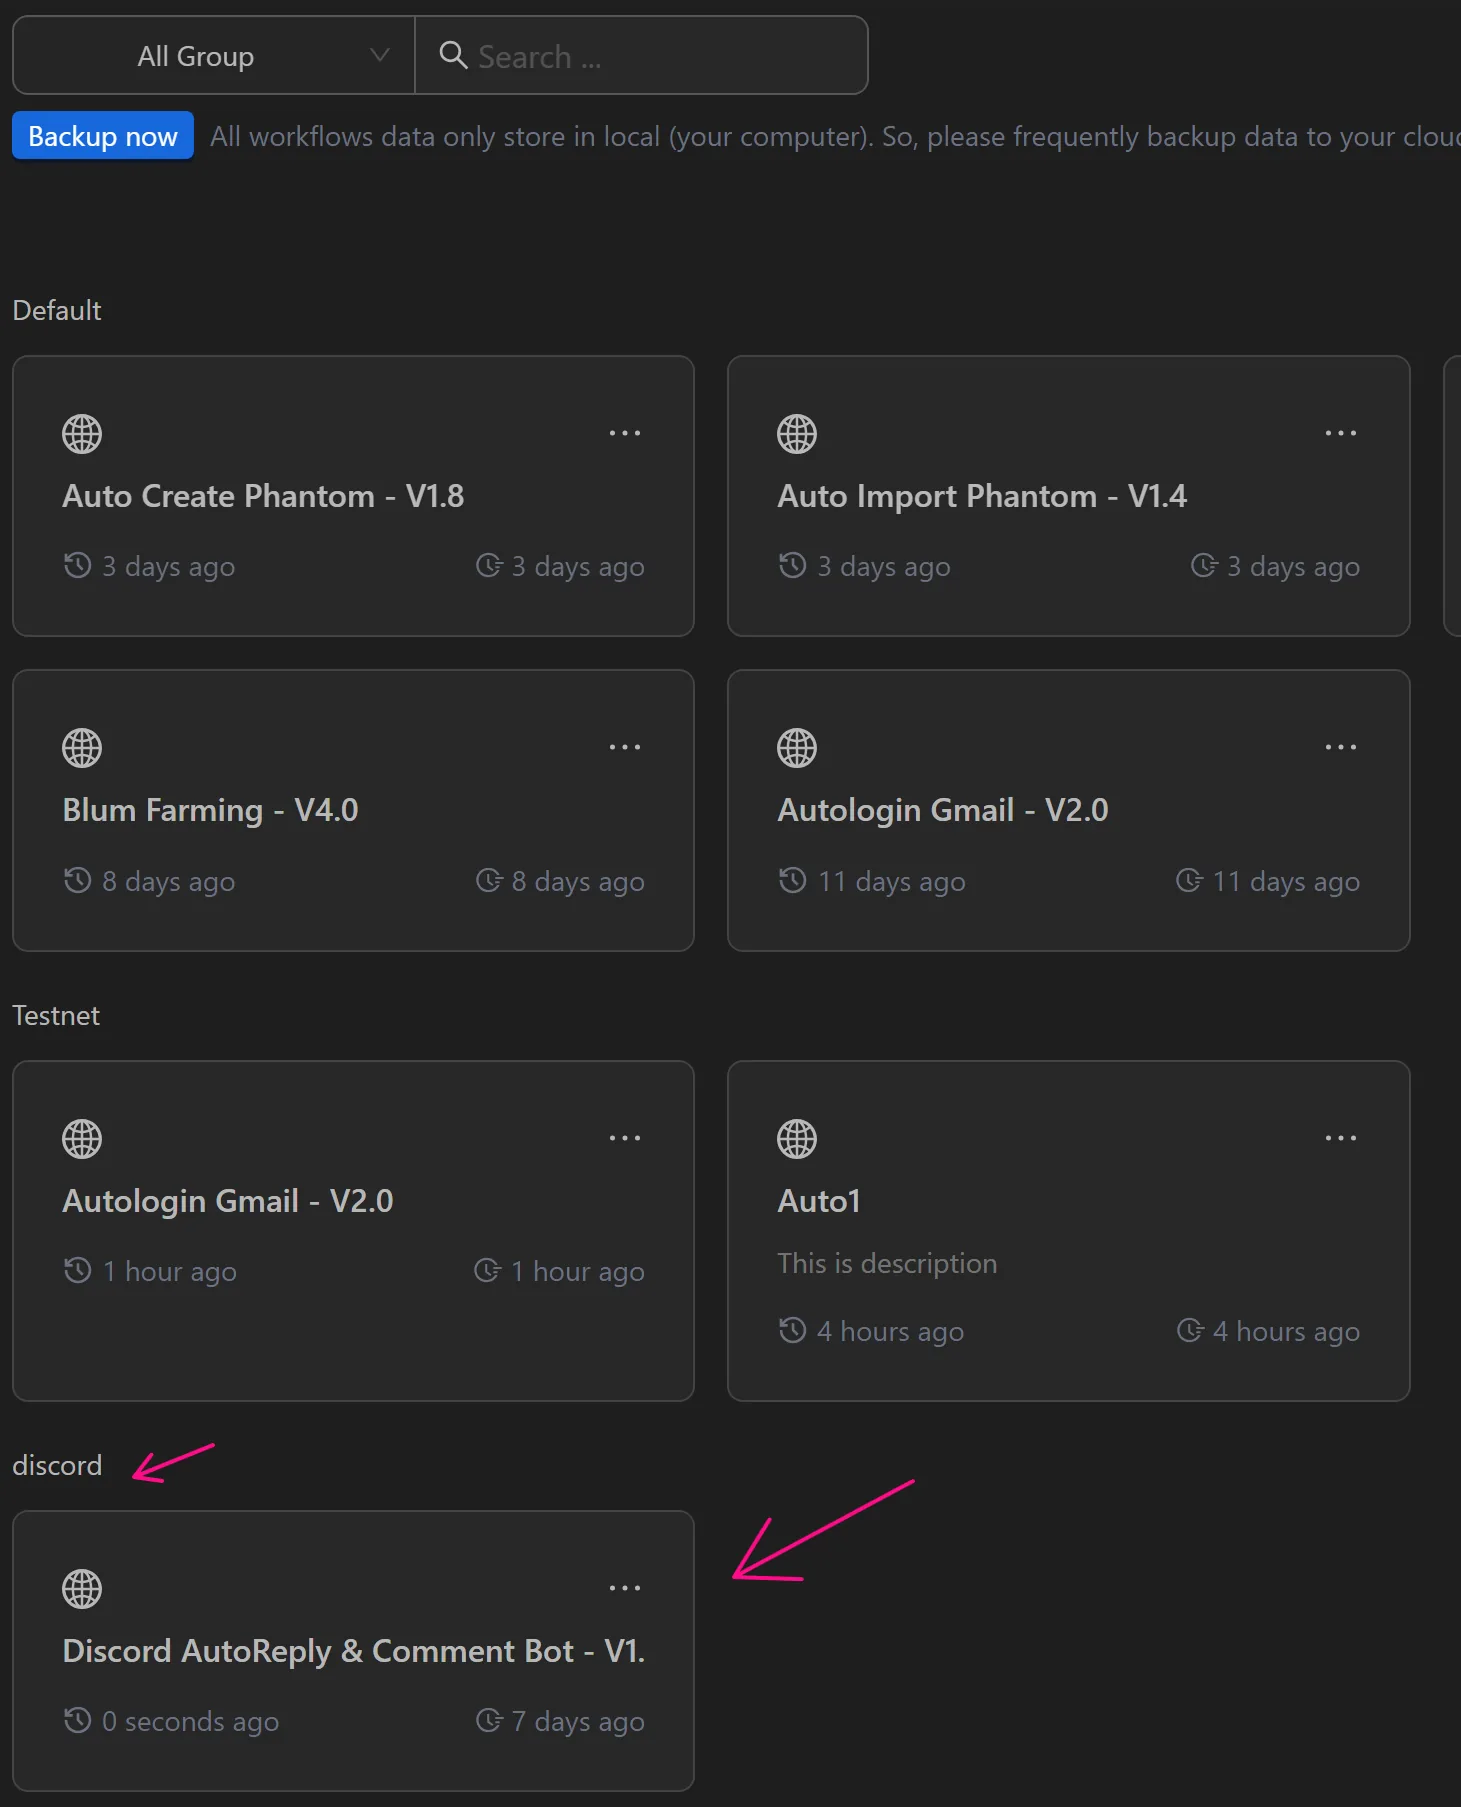
Task: Open the options menu on Auto Create Phantom
Action: pos(624,432)
